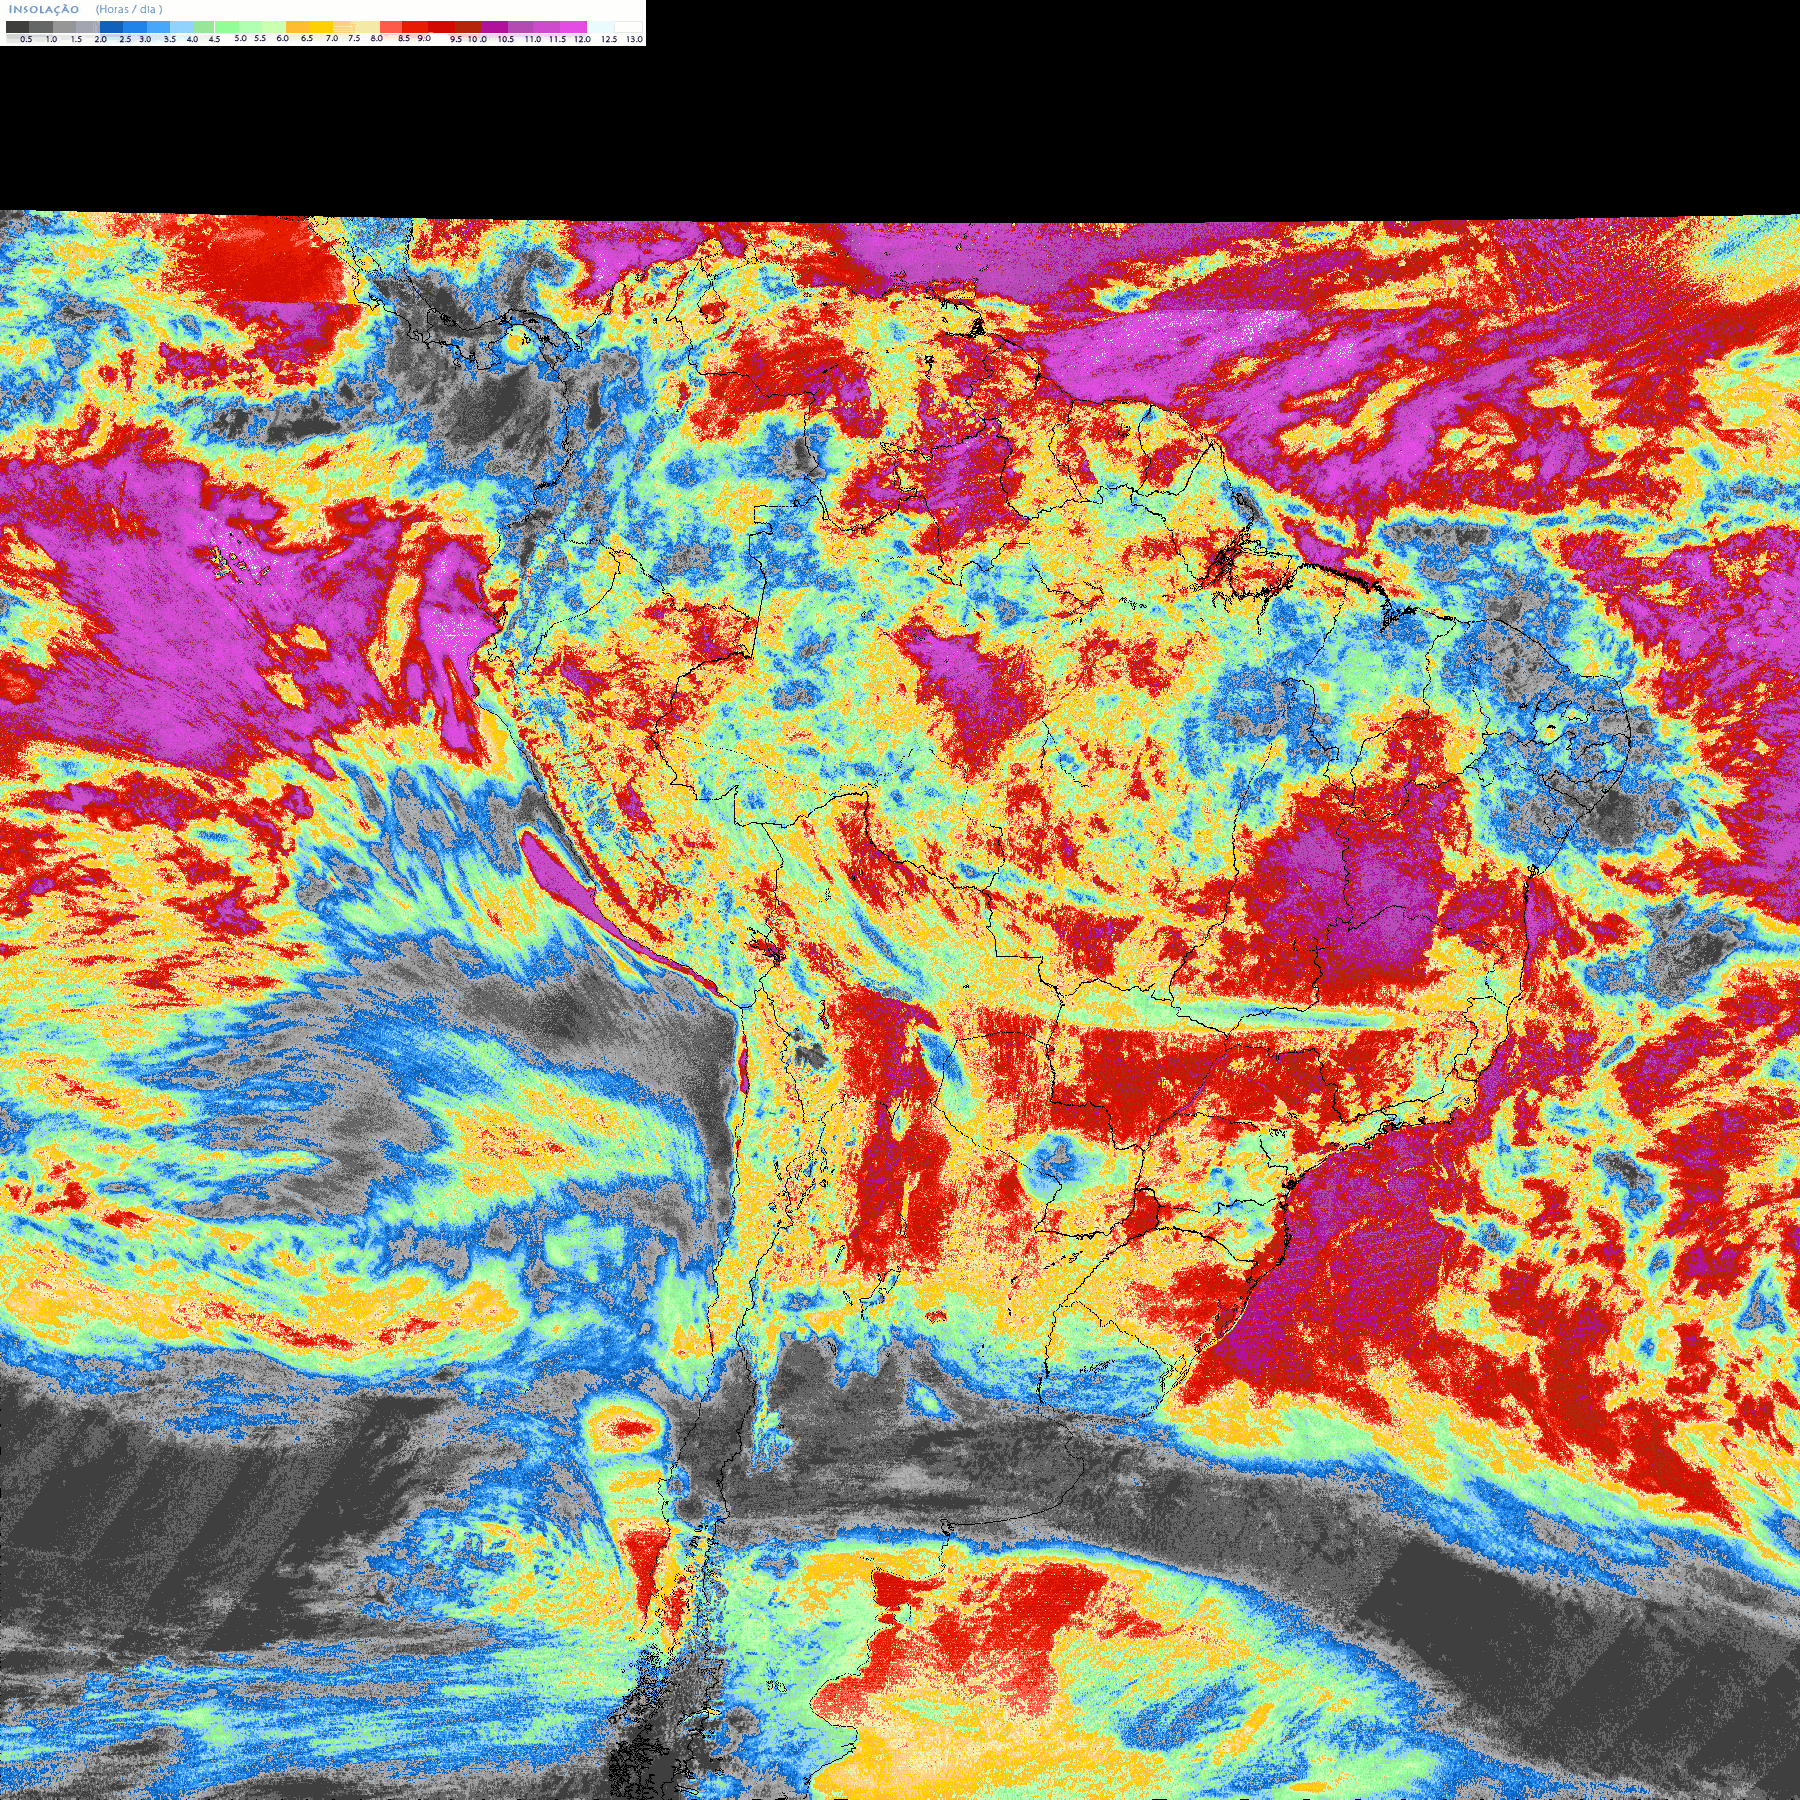Viewport: 1800px width, 1800px height.
Task: Click the 7.0 legend value
Action: coord(332,38)
